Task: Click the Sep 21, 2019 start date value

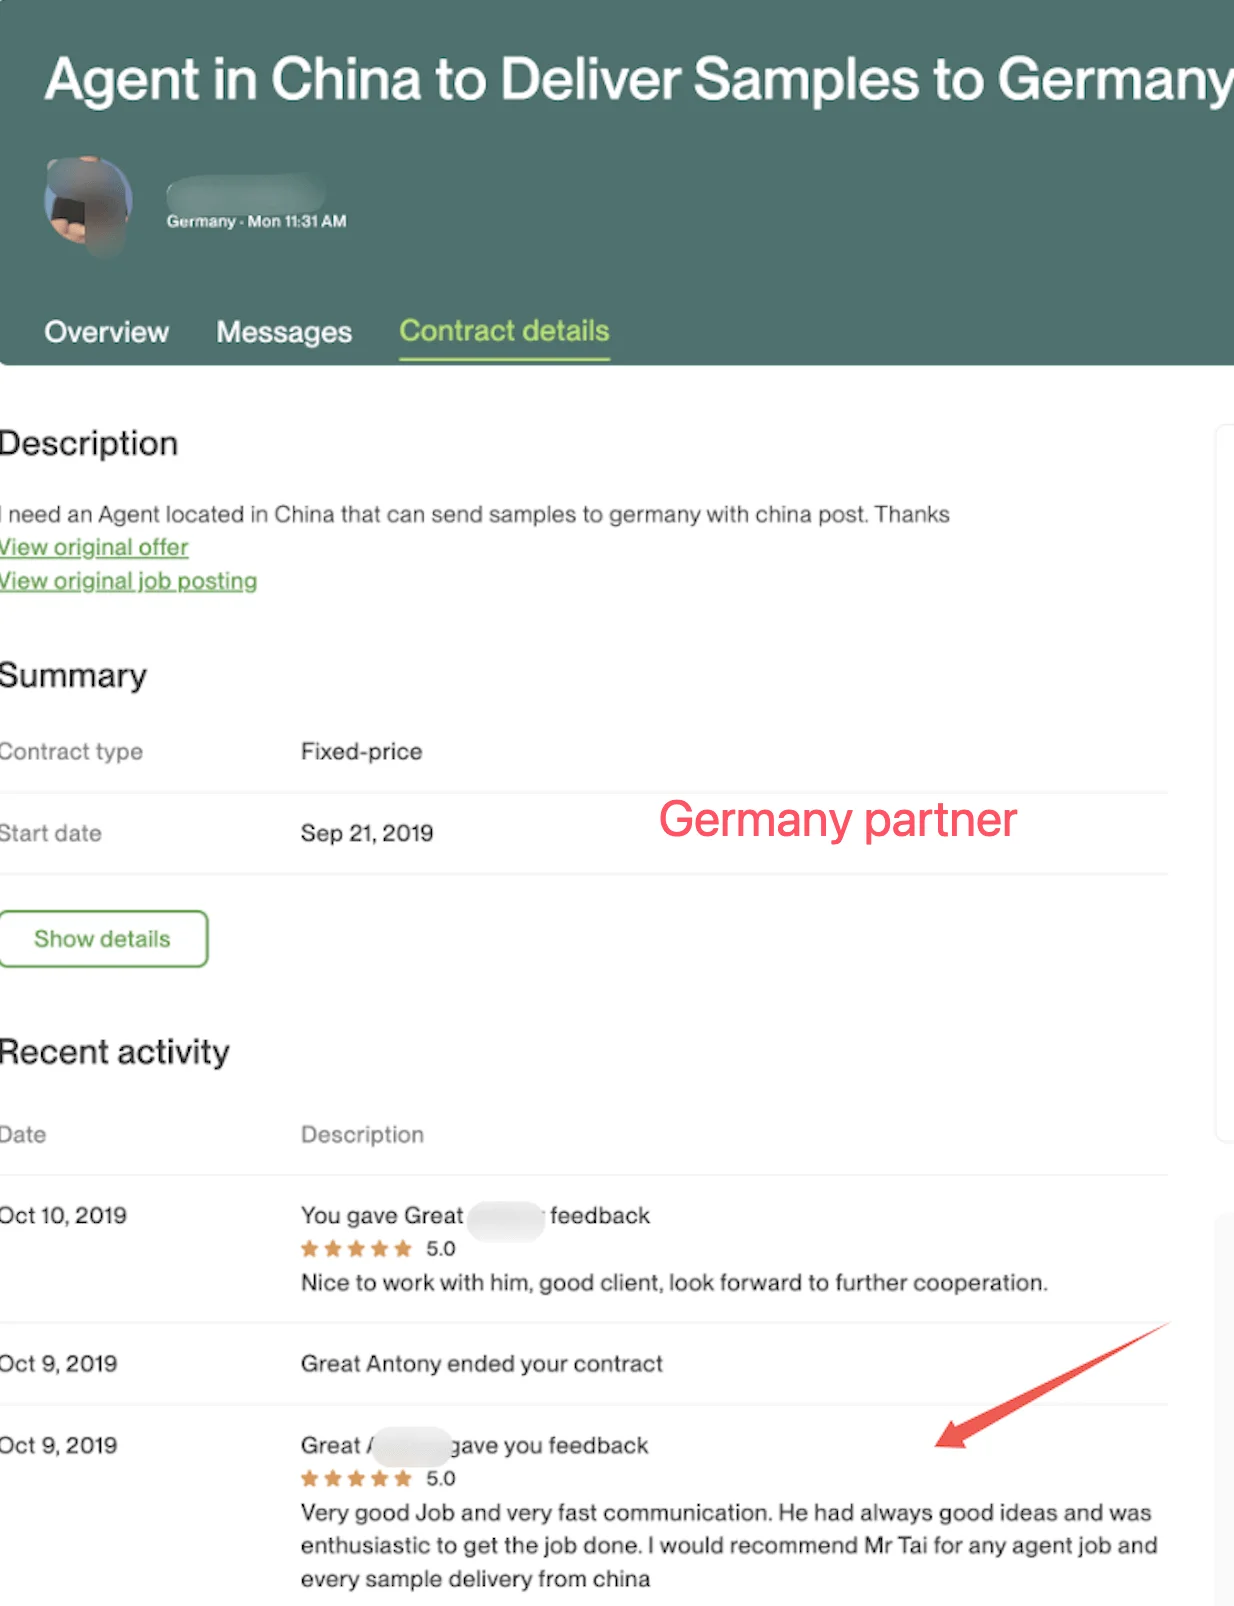Action: (x=367, y=833)
